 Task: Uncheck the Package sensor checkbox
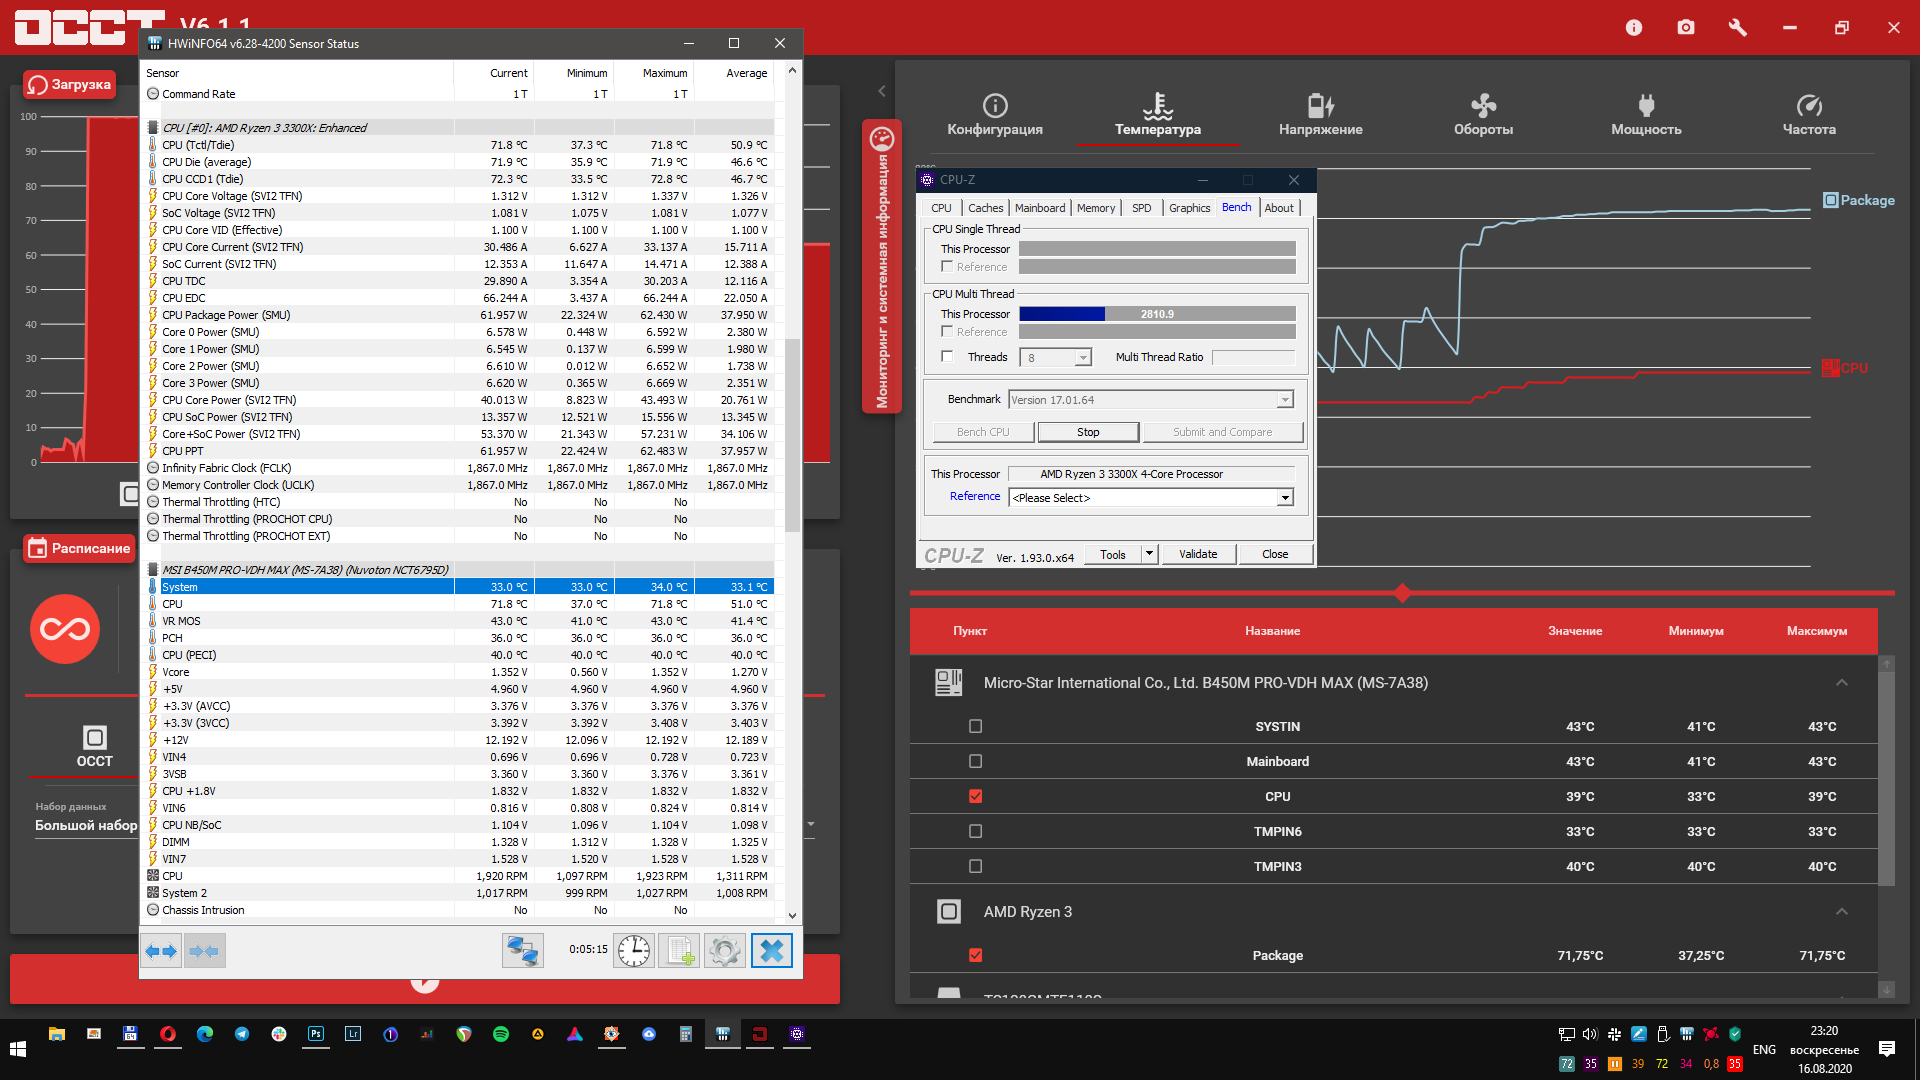[x=976, y=956]
